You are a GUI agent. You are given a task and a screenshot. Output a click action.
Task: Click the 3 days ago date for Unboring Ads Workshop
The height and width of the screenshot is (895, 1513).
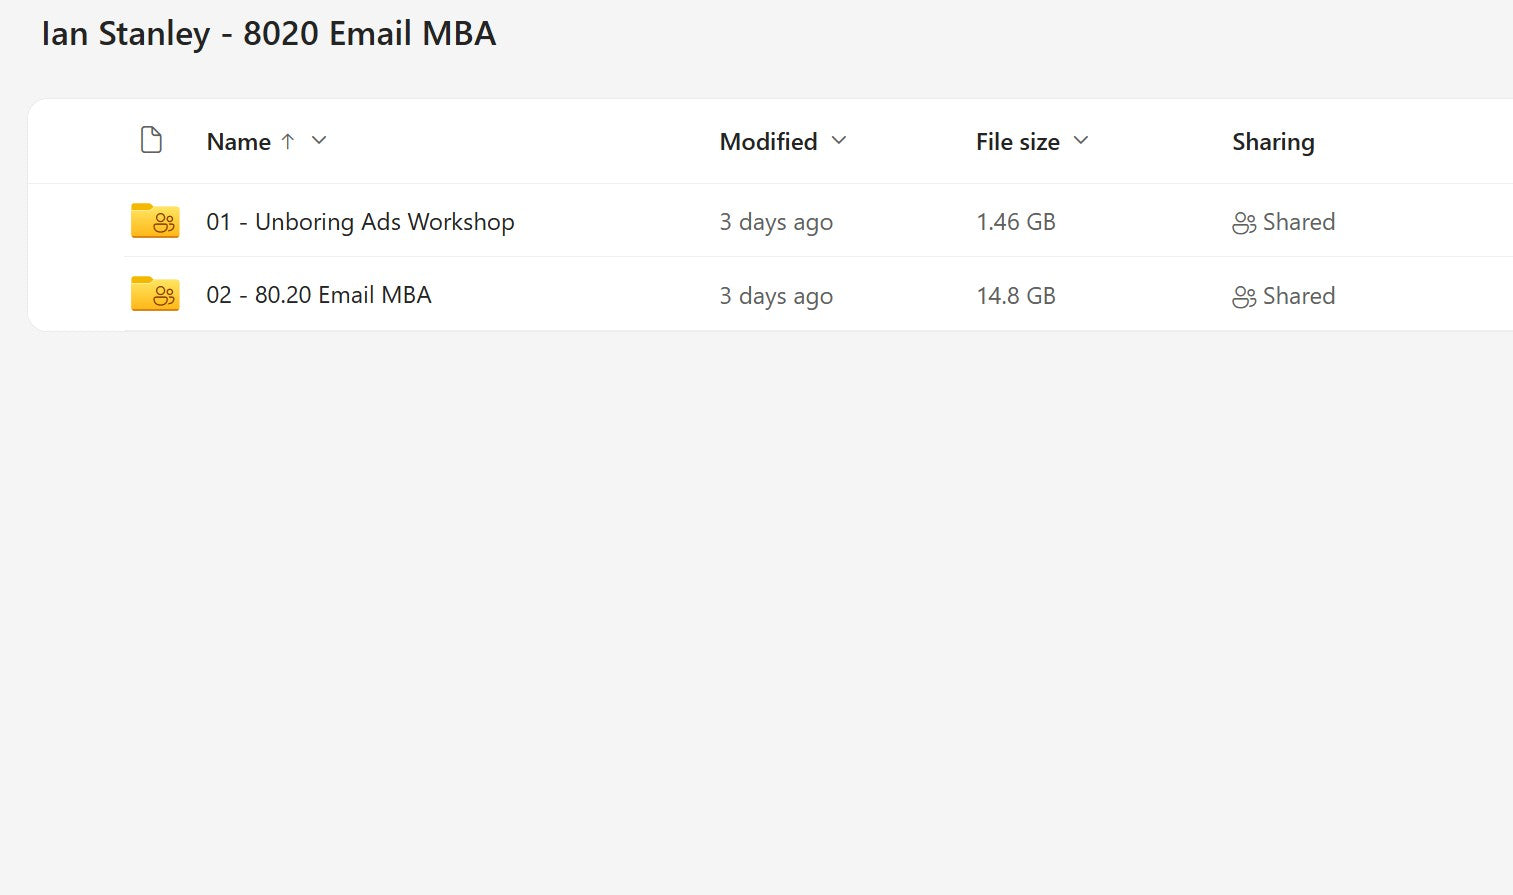click(x=776, y=222)
